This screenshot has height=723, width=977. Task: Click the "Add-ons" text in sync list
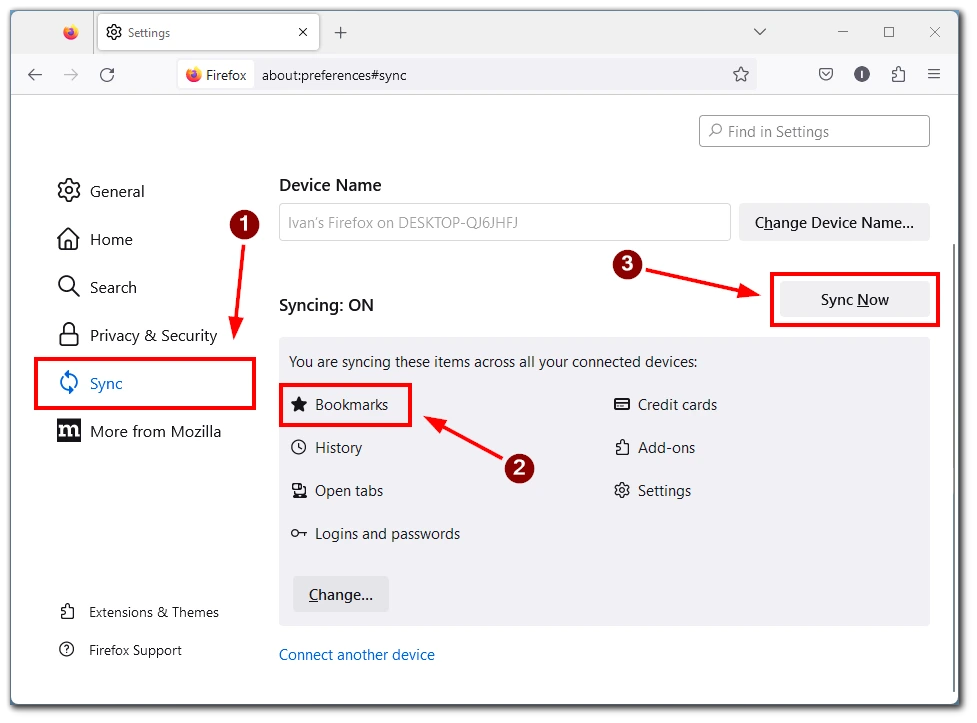(x=666, y=448)
